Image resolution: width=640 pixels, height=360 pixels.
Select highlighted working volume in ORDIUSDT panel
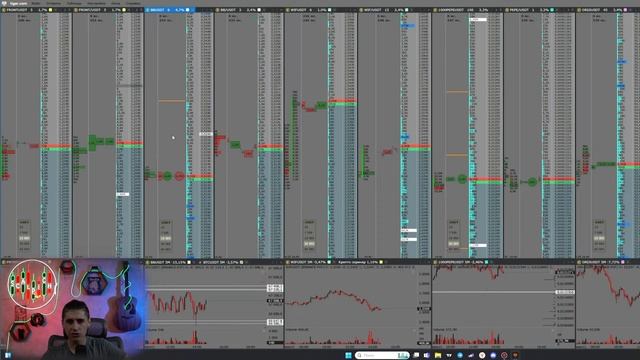[599, 238]
